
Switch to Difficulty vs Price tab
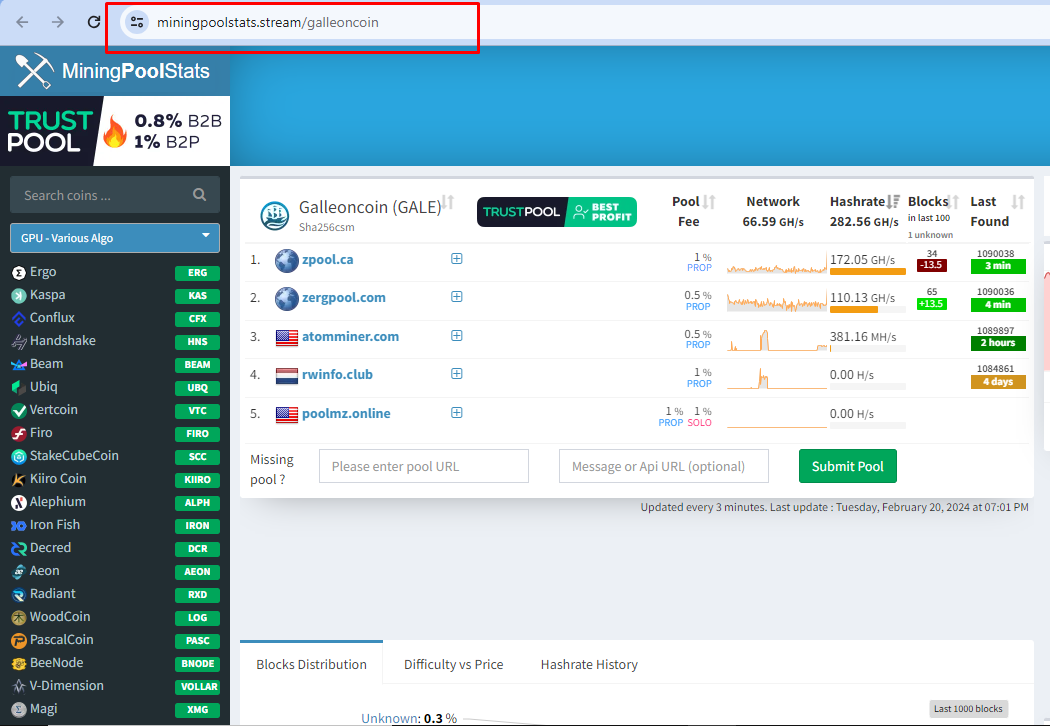point(453,664)
